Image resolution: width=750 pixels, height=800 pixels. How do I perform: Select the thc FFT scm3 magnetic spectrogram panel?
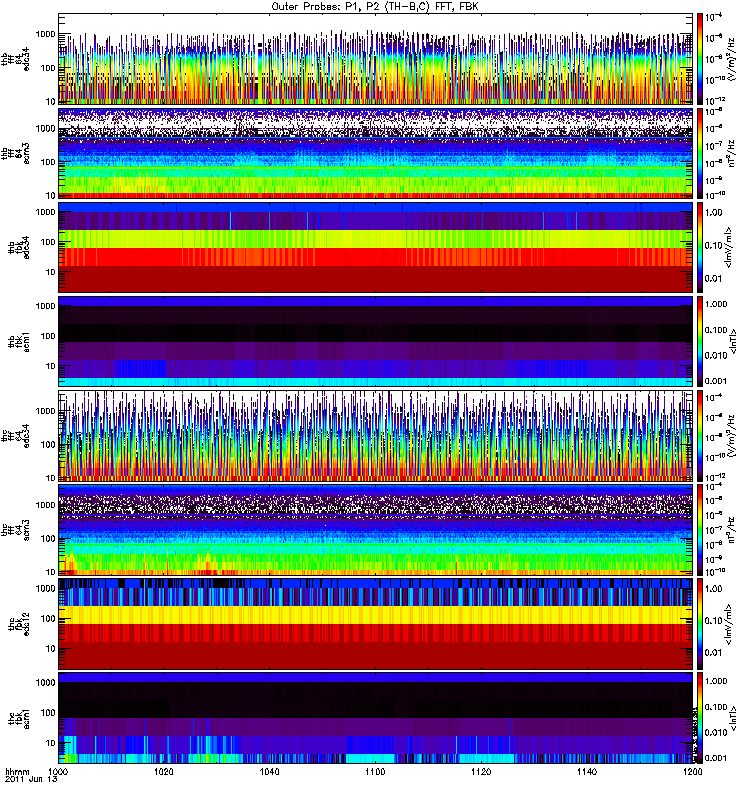pyautogui.click(x=375, y=530)
